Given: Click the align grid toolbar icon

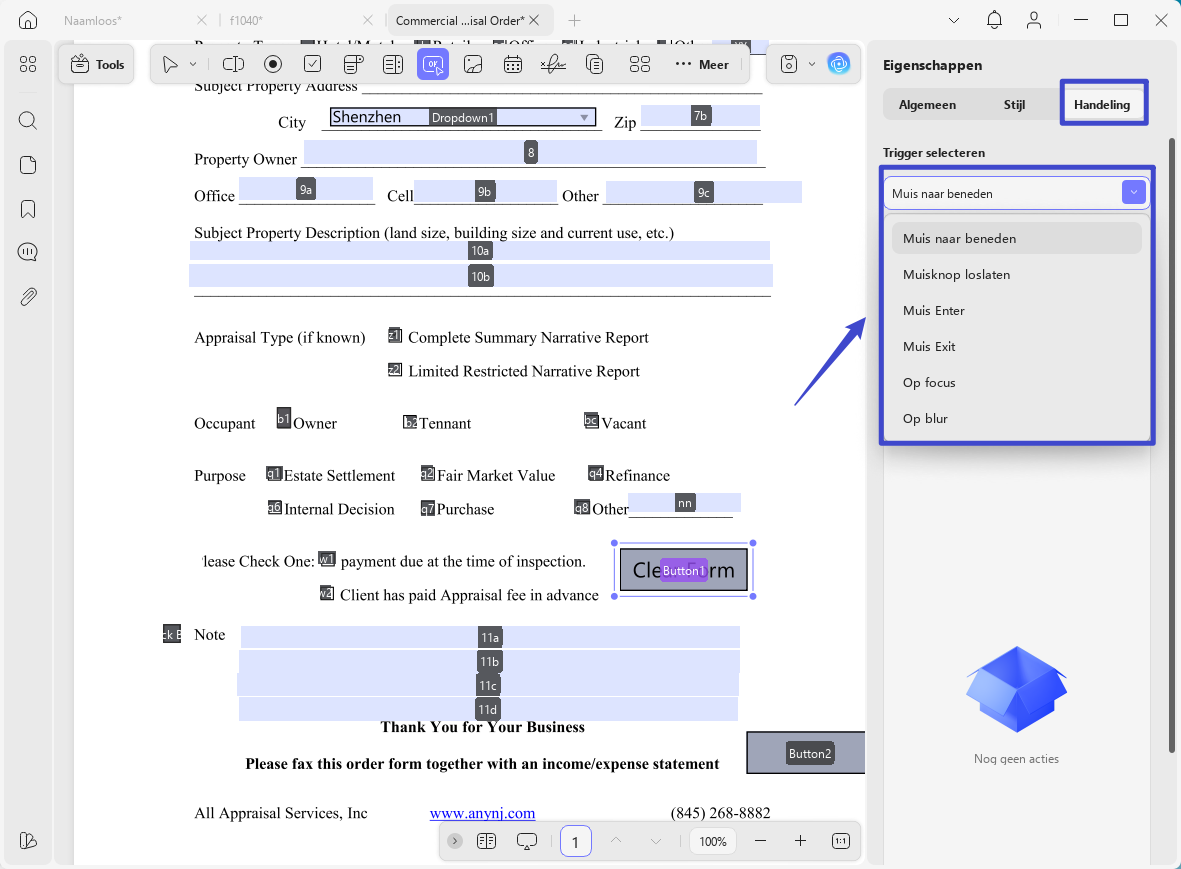Looking at the screenshot, I should 639,65.
